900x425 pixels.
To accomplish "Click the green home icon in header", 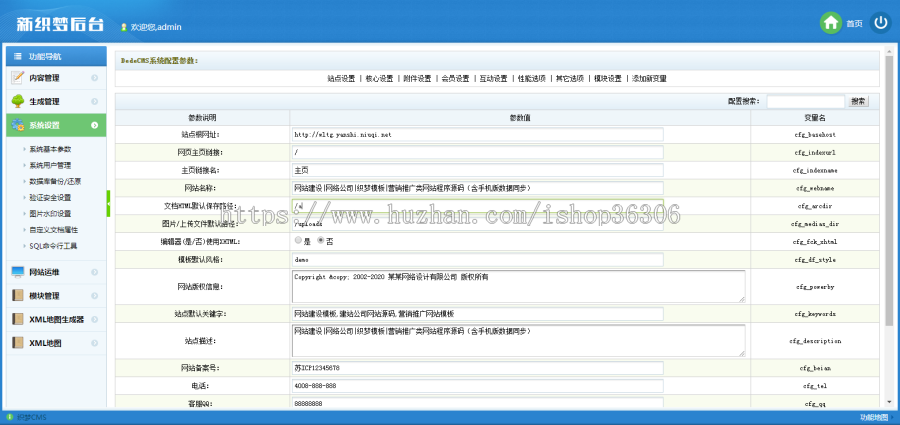I will coord(830,23).
